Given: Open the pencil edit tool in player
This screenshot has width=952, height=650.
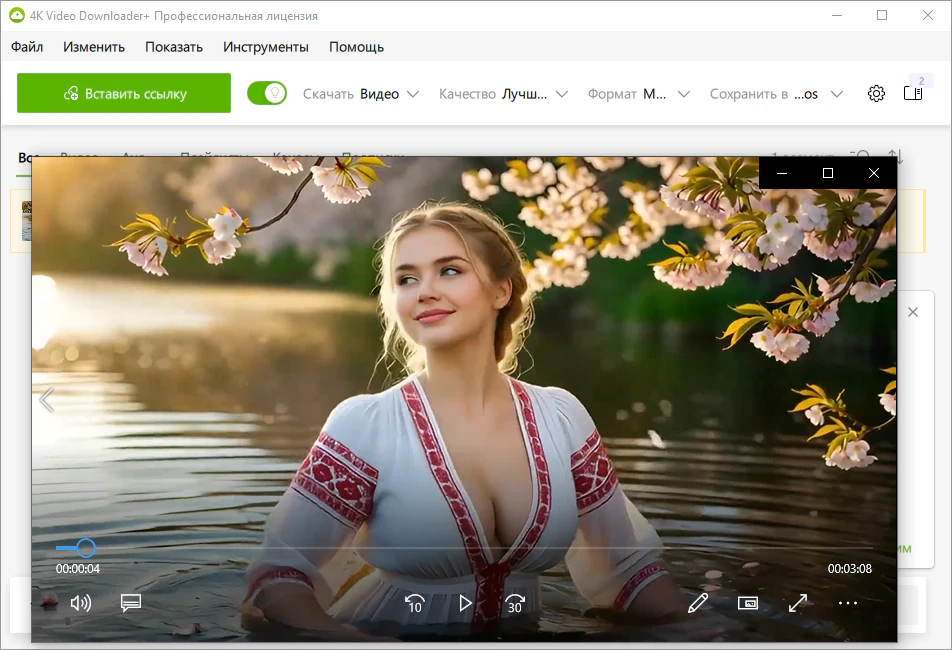Looking at the screenshot, I should coord(698,603).
